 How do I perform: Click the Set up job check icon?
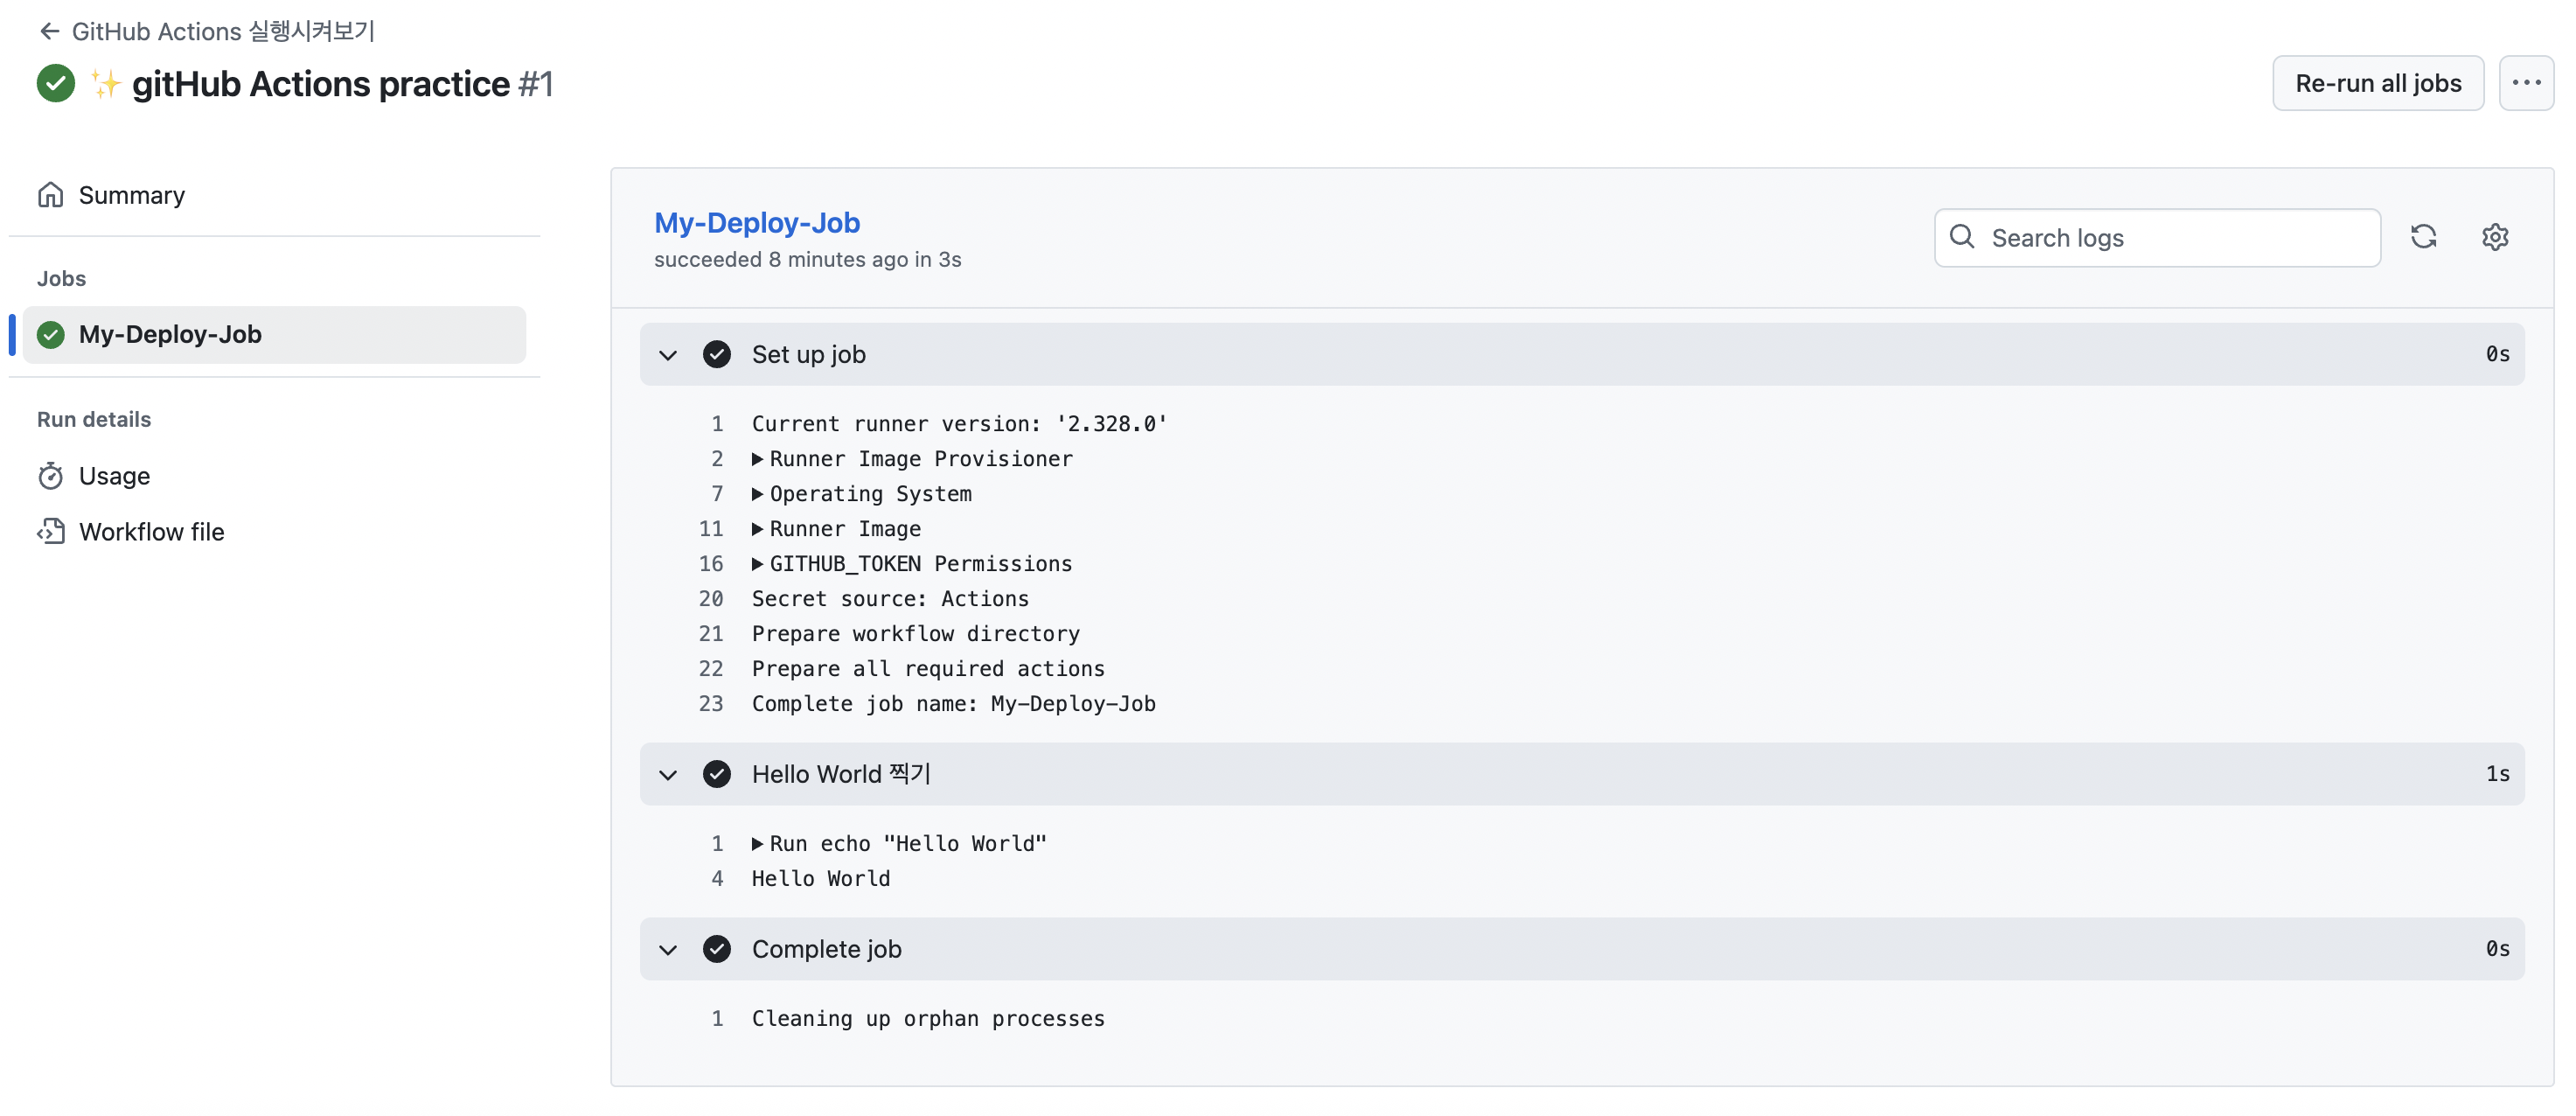716,354
